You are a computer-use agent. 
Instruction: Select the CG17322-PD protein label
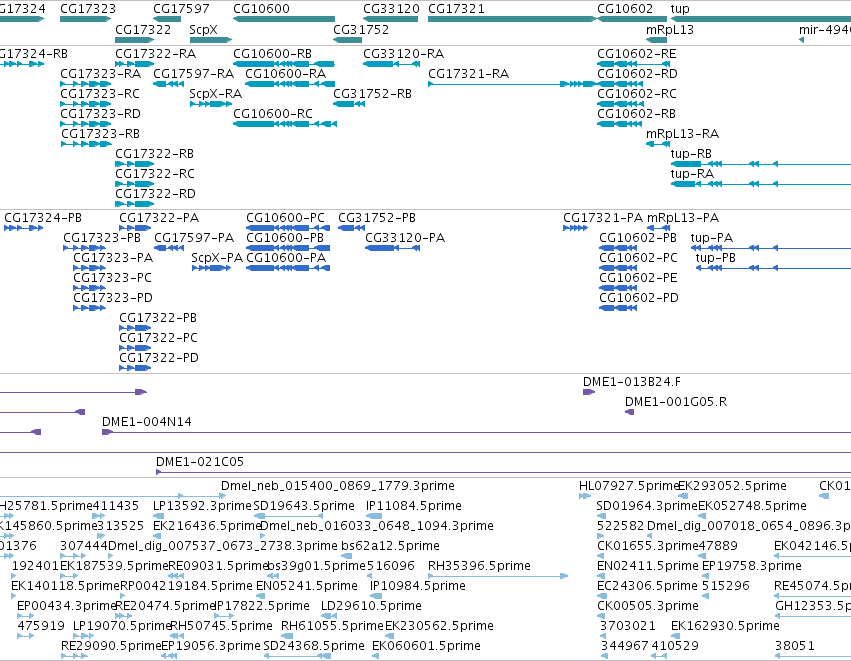pos(159,358)
